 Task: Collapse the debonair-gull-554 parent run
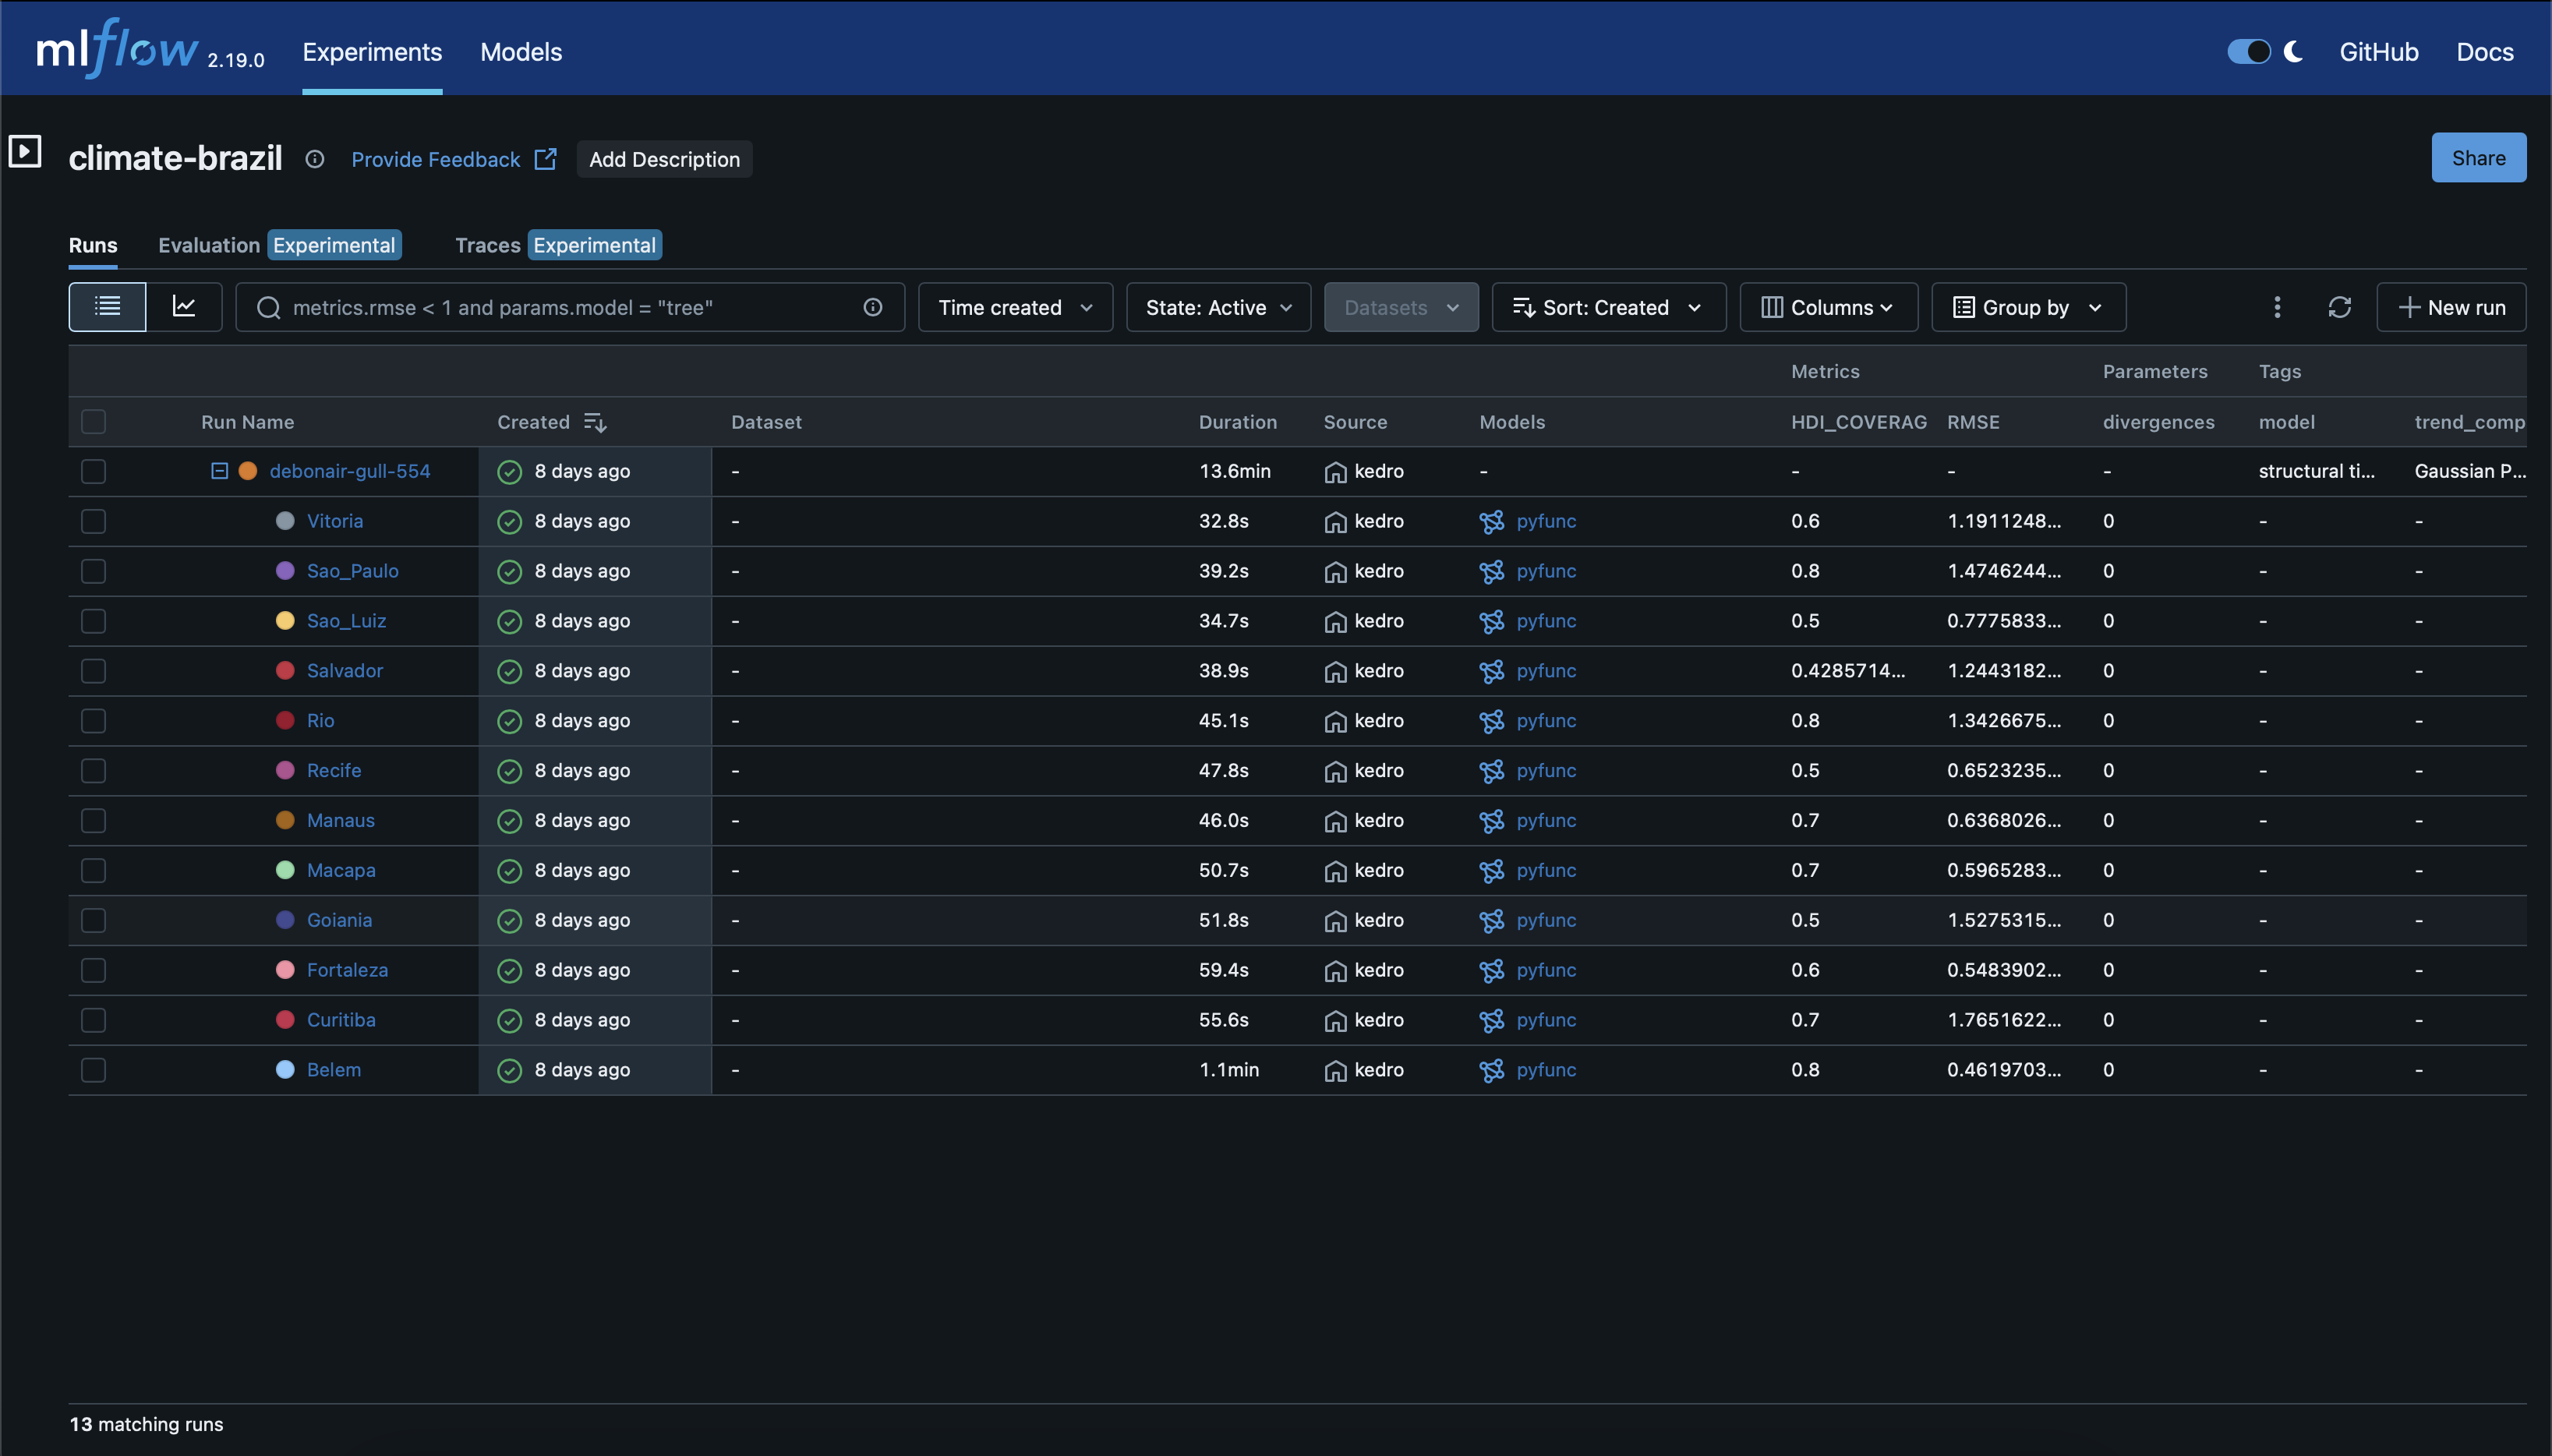[x=219, y=471]
